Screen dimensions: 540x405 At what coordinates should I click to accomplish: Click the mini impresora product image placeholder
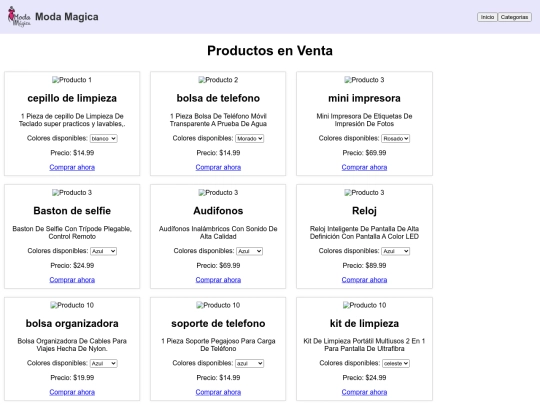364,80
